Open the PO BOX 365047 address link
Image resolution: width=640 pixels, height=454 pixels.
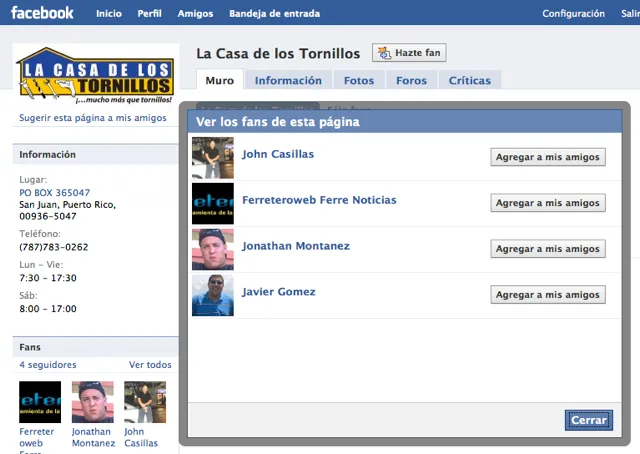pyautogui.click(x=54, y=192)
